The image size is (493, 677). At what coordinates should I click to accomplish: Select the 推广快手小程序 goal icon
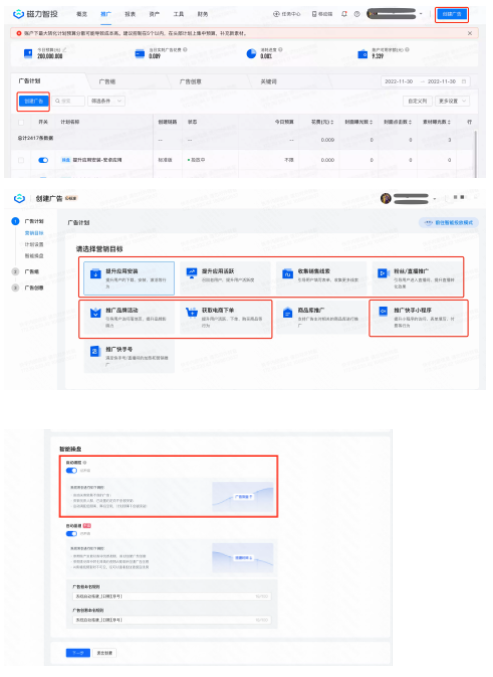(x=383, y=311)
